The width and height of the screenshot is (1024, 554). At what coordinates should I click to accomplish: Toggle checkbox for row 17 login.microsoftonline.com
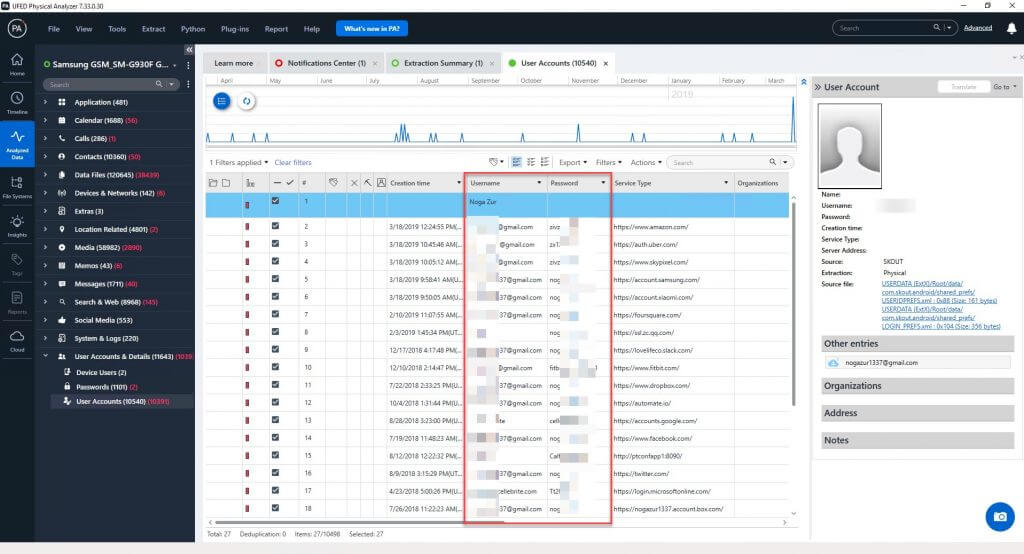[x=275, y=491]
